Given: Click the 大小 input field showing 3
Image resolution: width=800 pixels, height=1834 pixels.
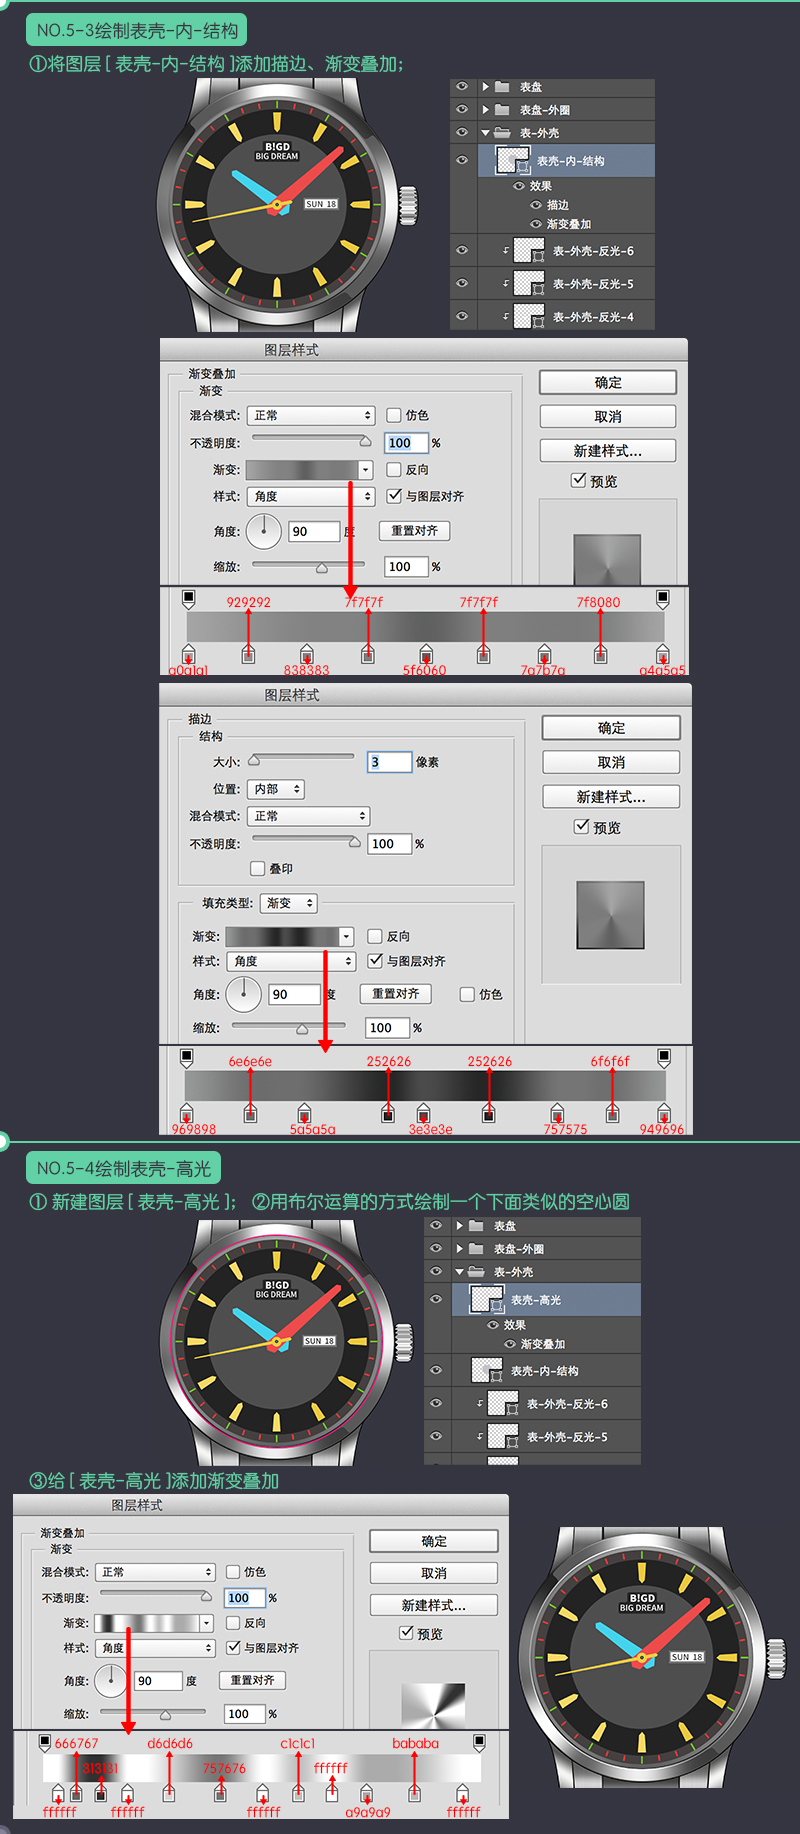Looking at the screenshot, I should click(x=390, y=762).
